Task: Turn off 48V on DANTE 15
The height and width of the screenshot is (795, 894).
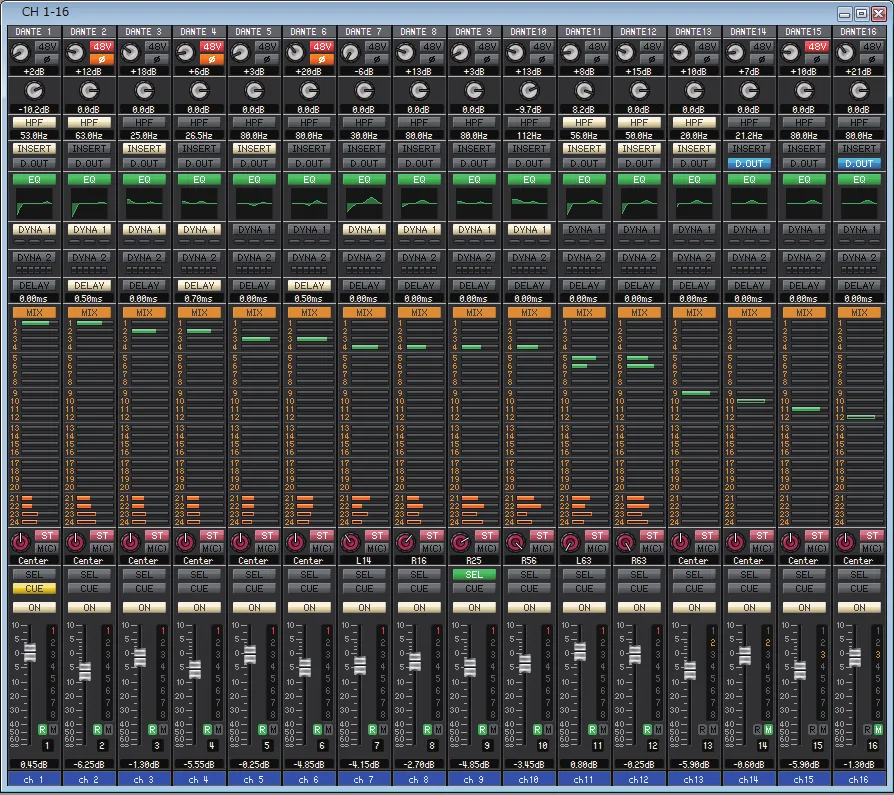Action: tap(817, 46)
